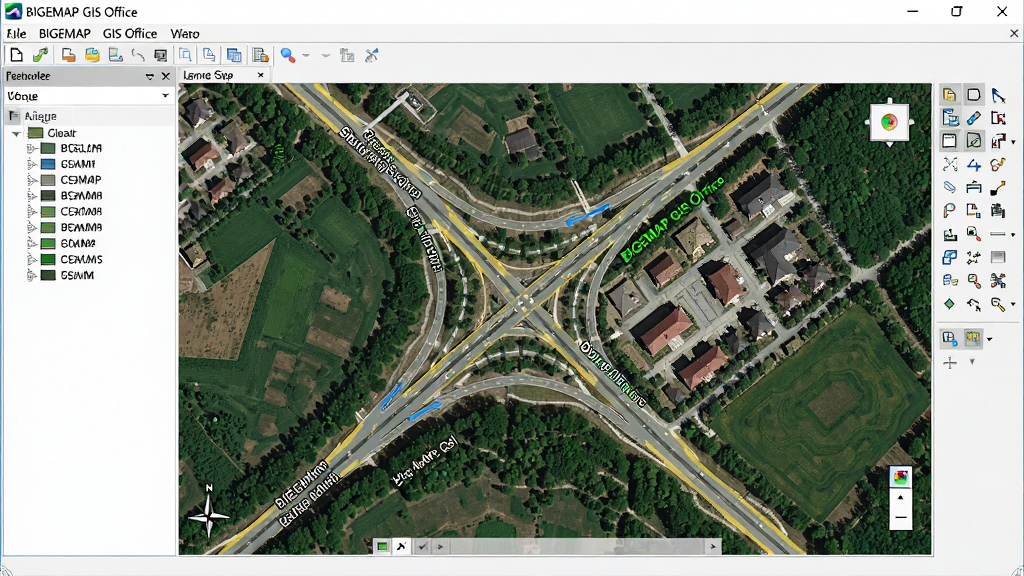1024x576 pixels.
Task: Click the blue magnifier search toolbar icon
Action: (x=288, y=56)
